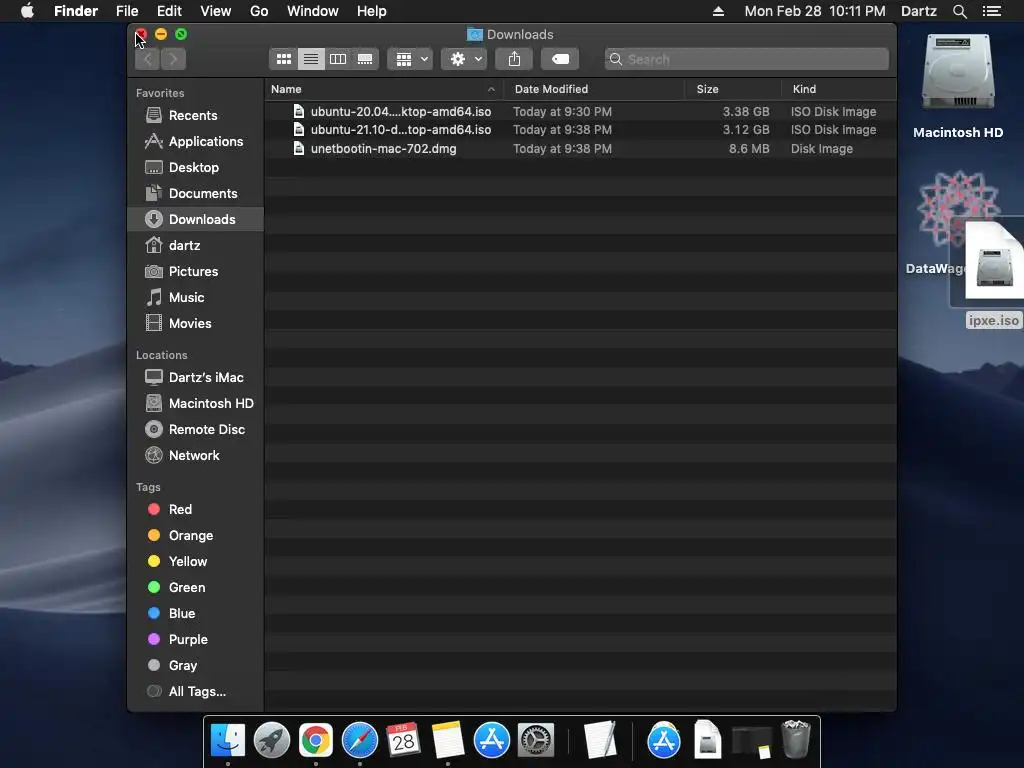The image size is (1024, 768).
Task: Sort by the Kind column header
Action: (x=839, y=89)
